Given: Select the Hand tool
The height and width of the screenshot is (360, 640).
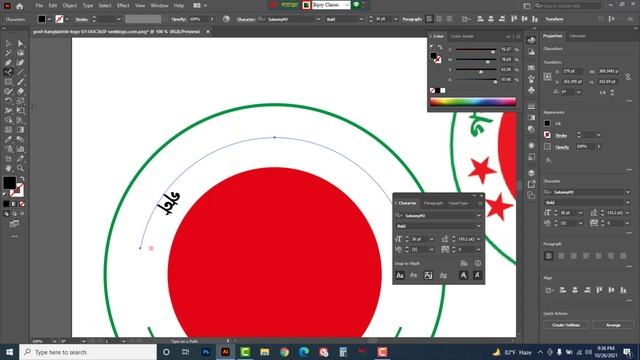Looking at the screenshot, I should point(8,168).
